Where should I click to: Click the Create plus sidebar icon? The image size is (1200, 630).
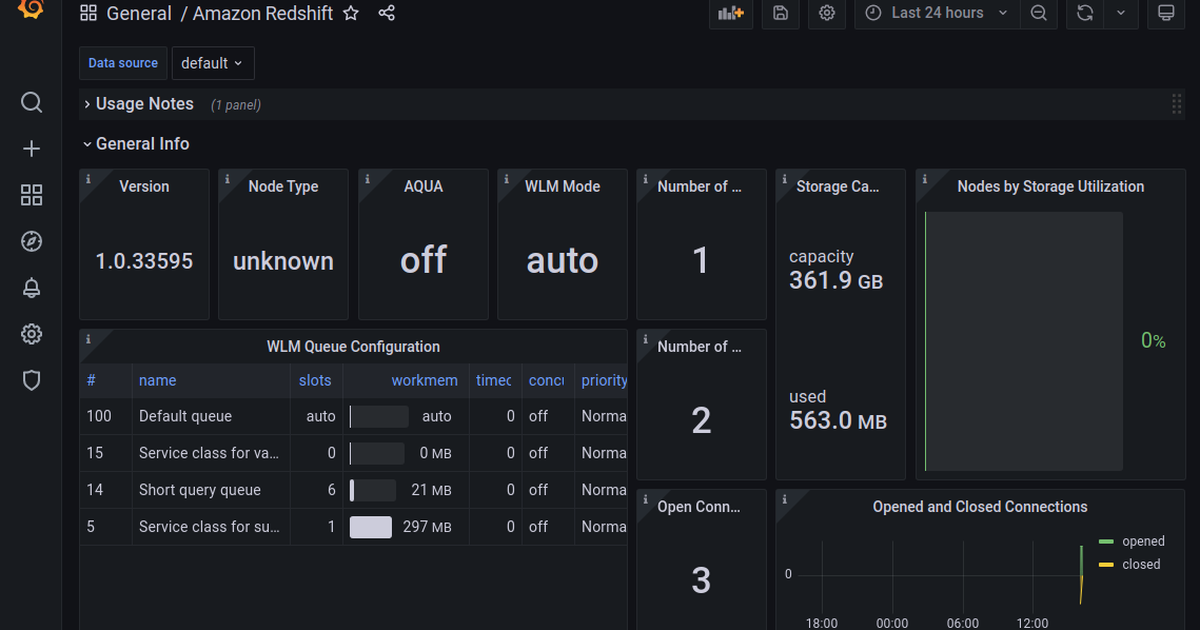31,149
